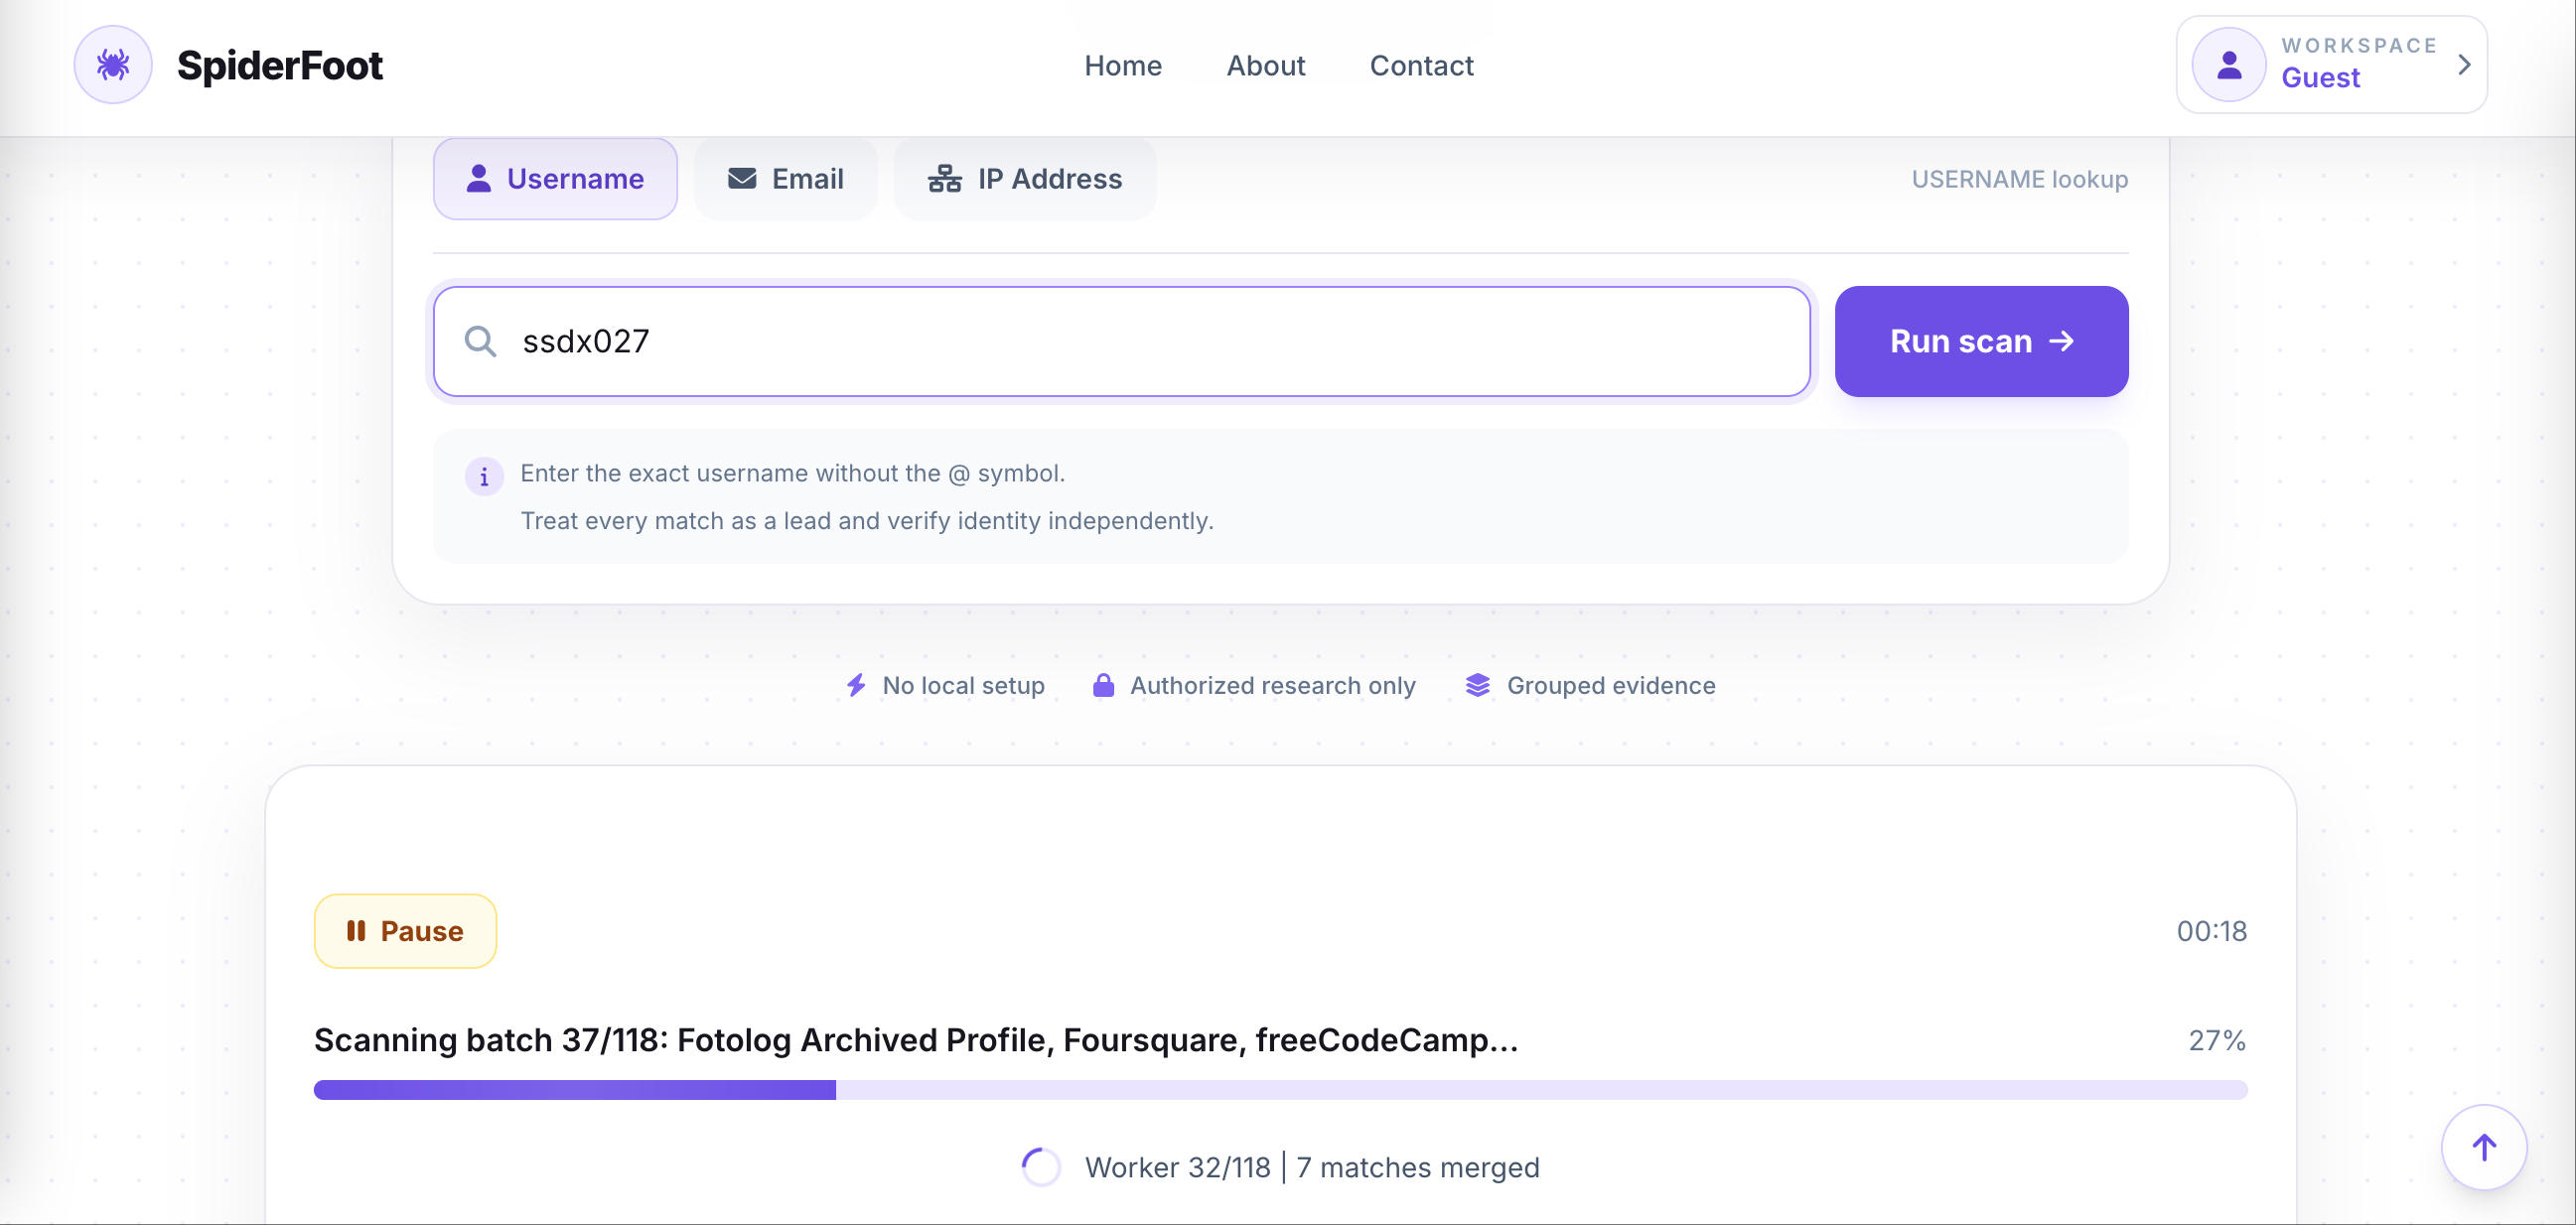Click the Authorized research only text
This screenshot has width=2576, height=1225.
click(x=1272, y=685)
